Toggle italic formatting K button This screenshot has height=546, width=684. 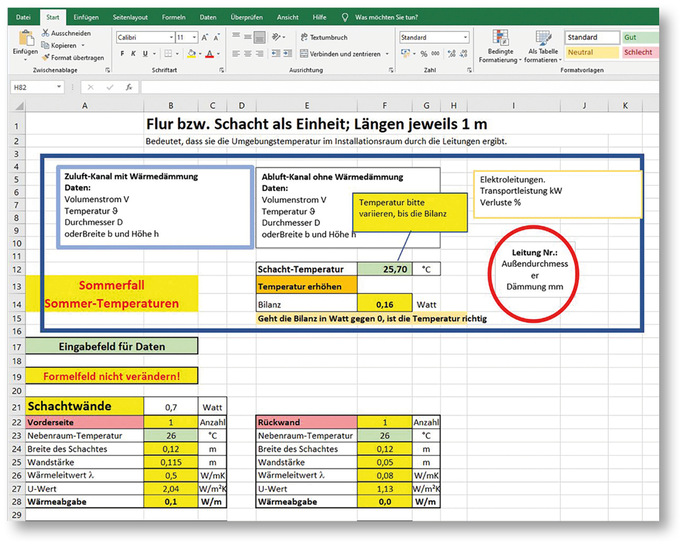(132, 53)
